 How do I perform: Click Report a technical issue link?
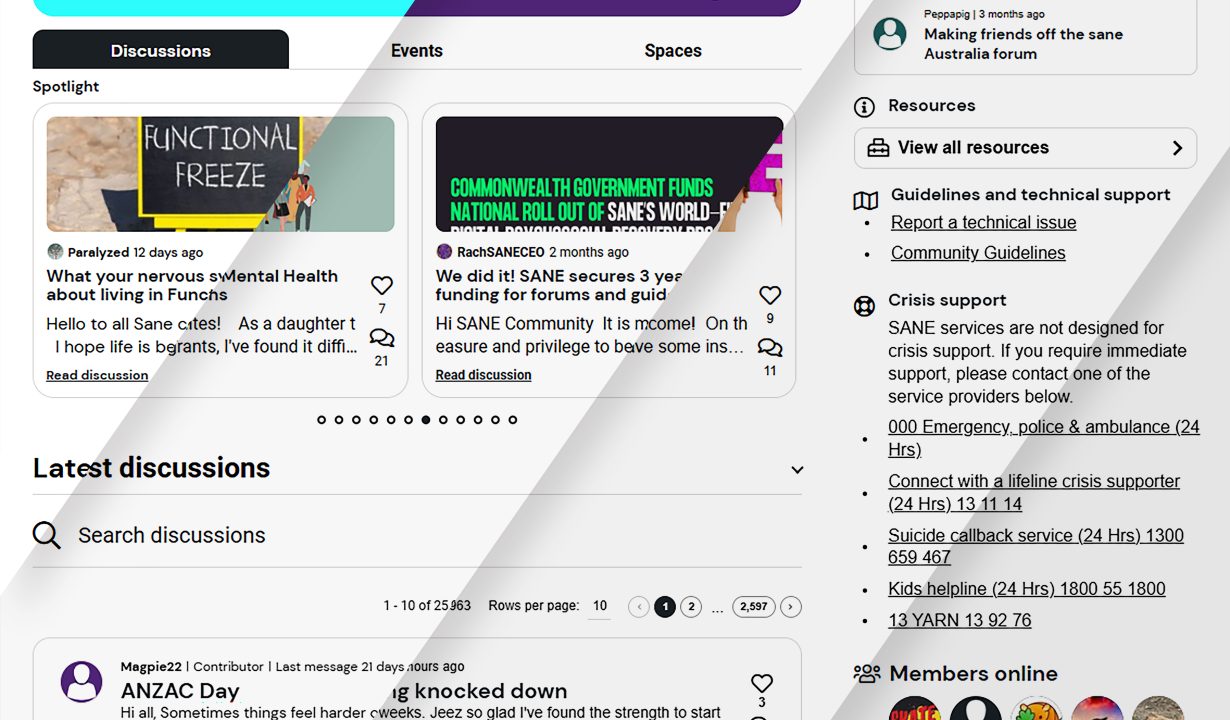[983, 223]
